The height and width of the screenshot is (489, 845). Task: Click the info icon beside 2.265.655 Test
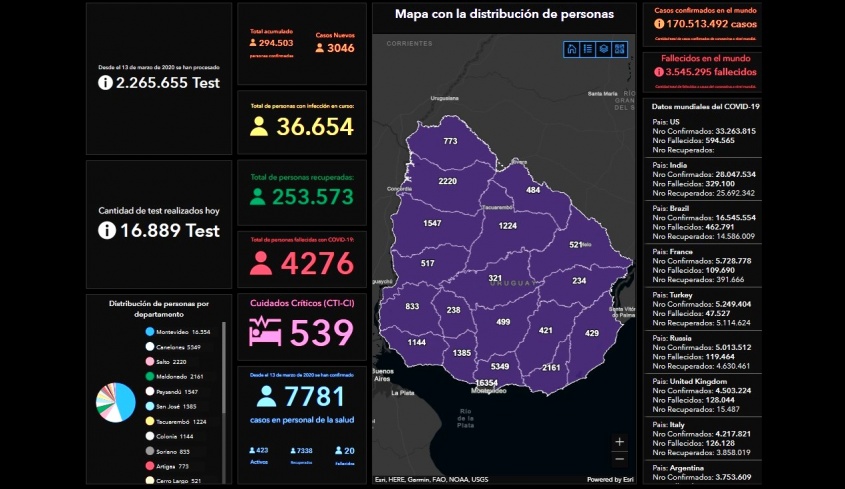point(105,83)
